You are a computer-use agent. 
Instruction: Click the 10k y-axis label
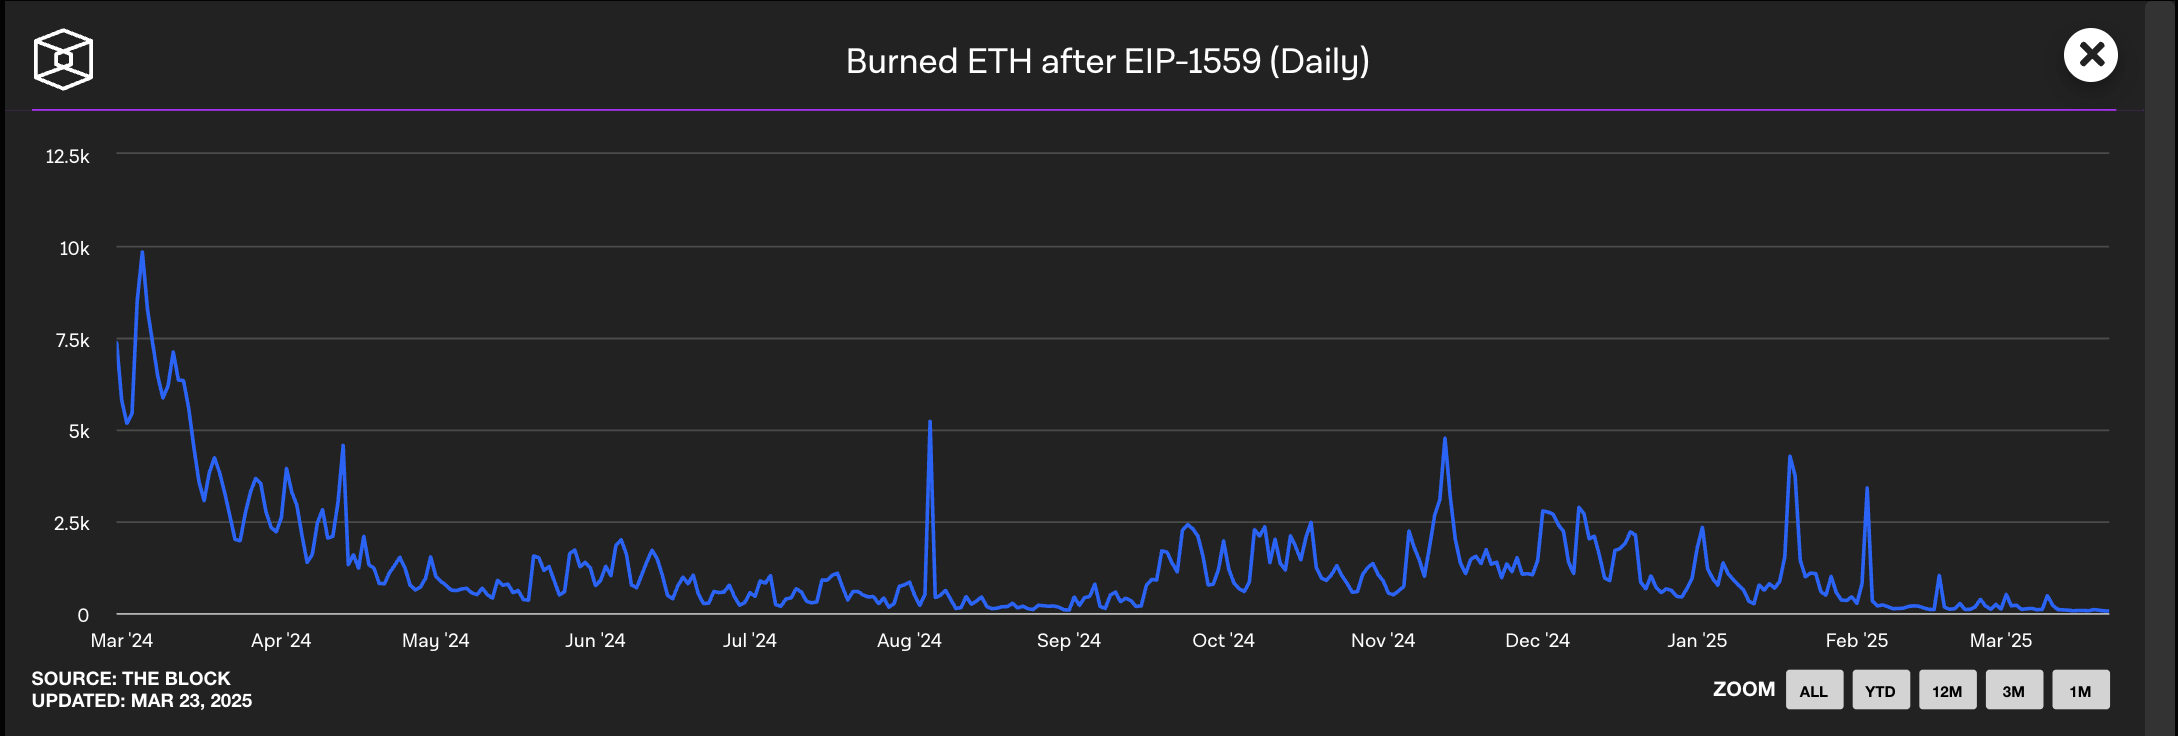(x=74, y=248)
